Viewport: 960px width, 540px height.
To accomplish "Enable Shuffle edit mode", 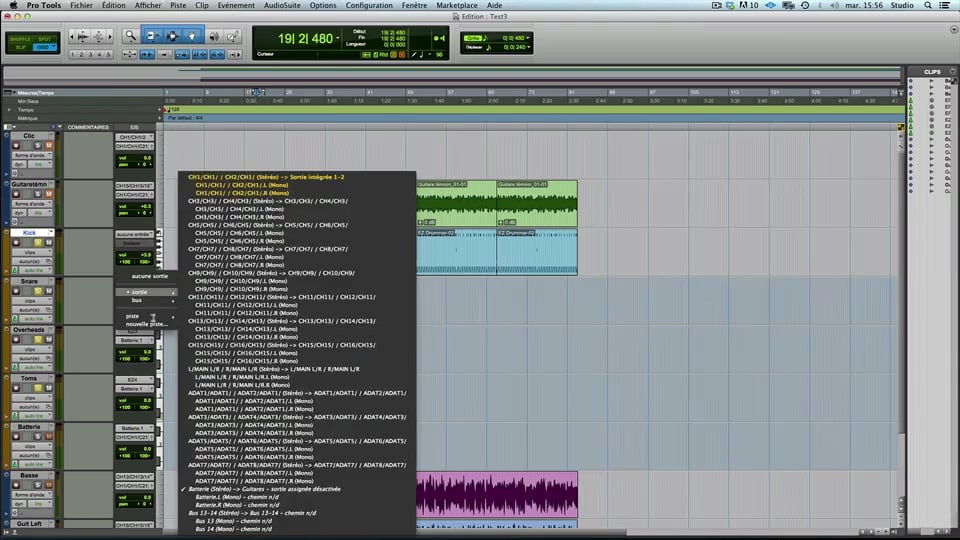I will tap(22, 39).
